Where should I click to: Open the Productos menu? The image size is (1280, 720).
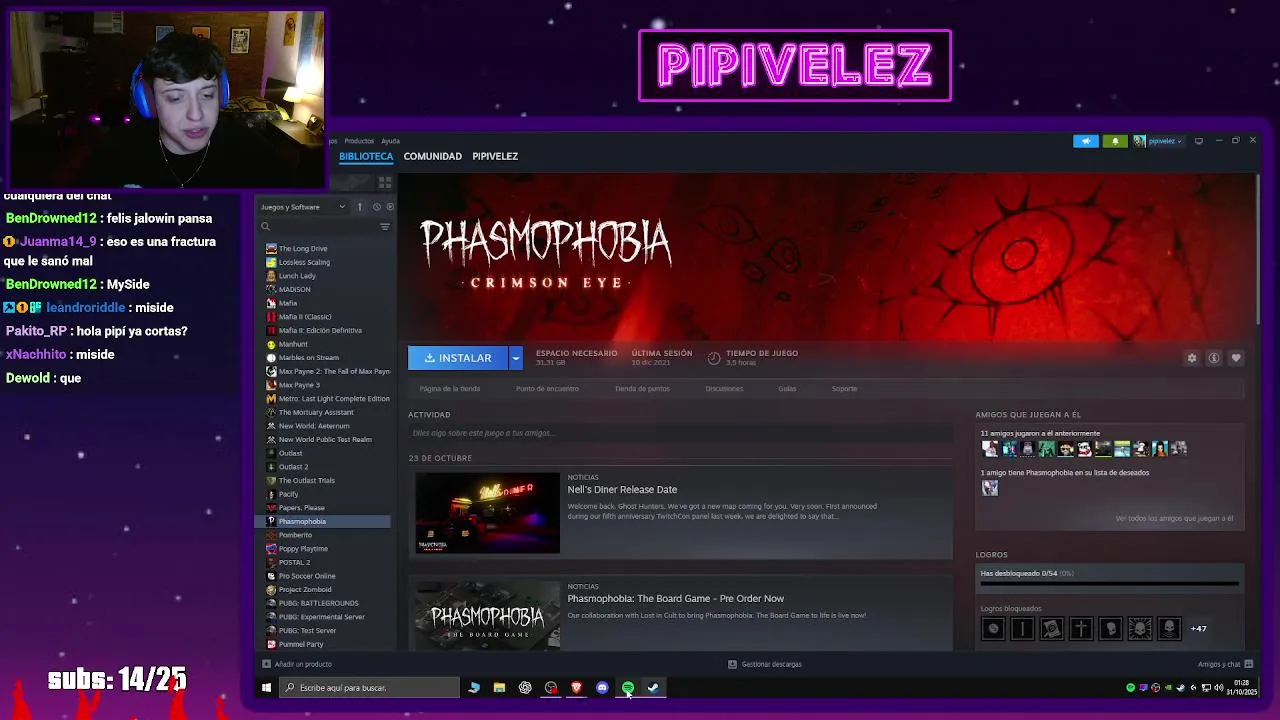tap(359, 141)
